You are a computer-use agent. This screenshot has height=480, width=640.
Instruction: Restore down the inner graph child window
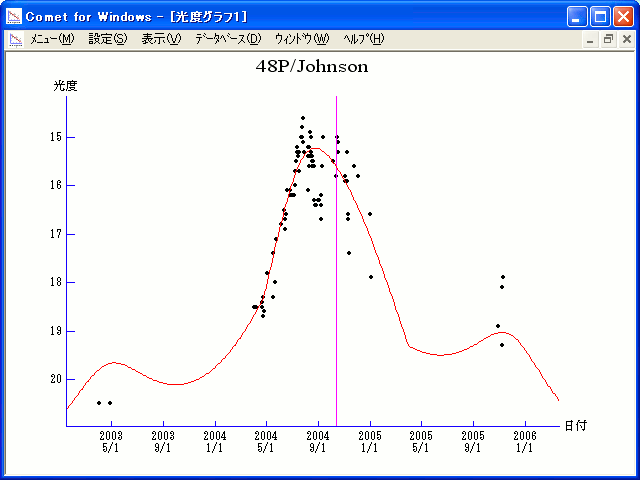(x=608, y=39)
